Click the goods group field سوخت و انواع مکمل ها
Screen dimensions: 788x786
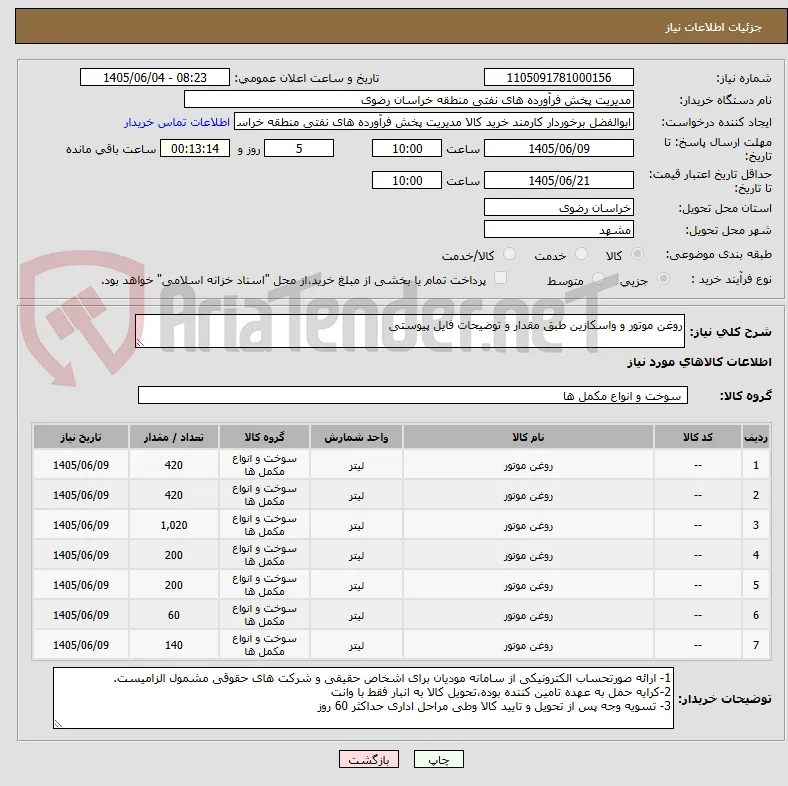click(413, 395)
